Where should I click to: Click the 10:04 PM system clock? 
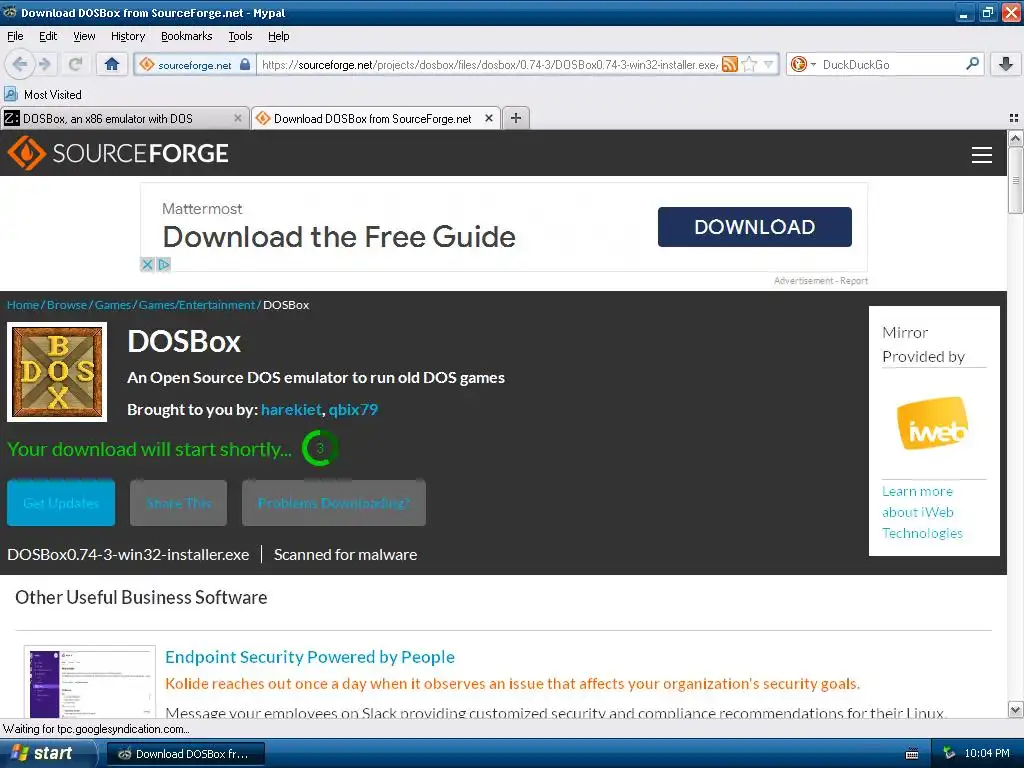tap(987, 754)
